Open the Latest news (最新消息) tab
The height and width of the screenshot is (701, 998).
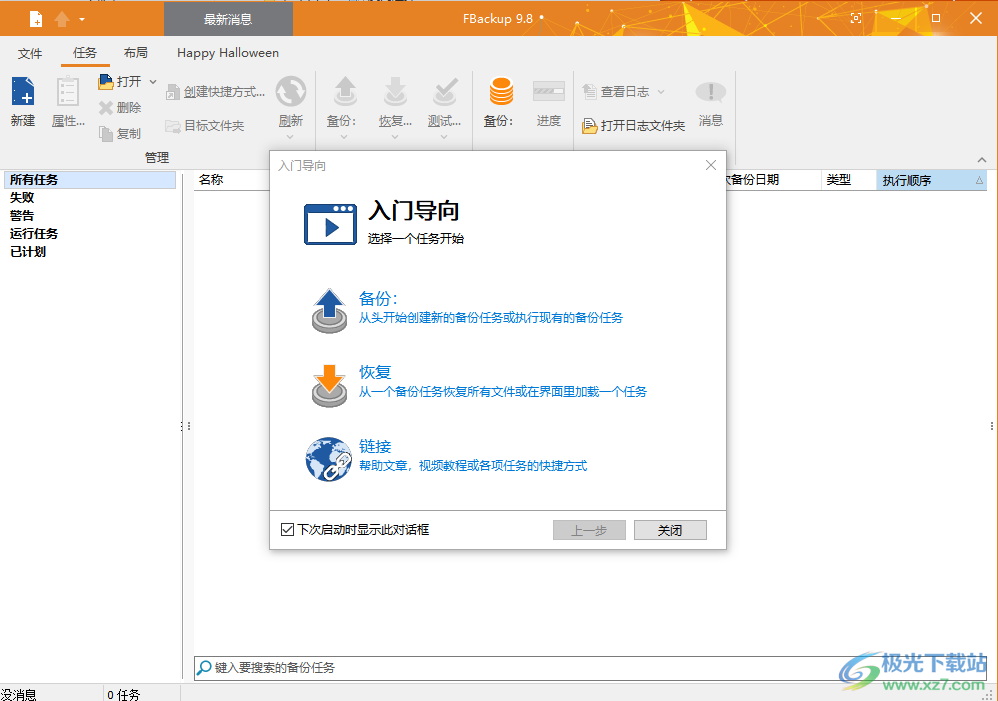coord(228,19)
